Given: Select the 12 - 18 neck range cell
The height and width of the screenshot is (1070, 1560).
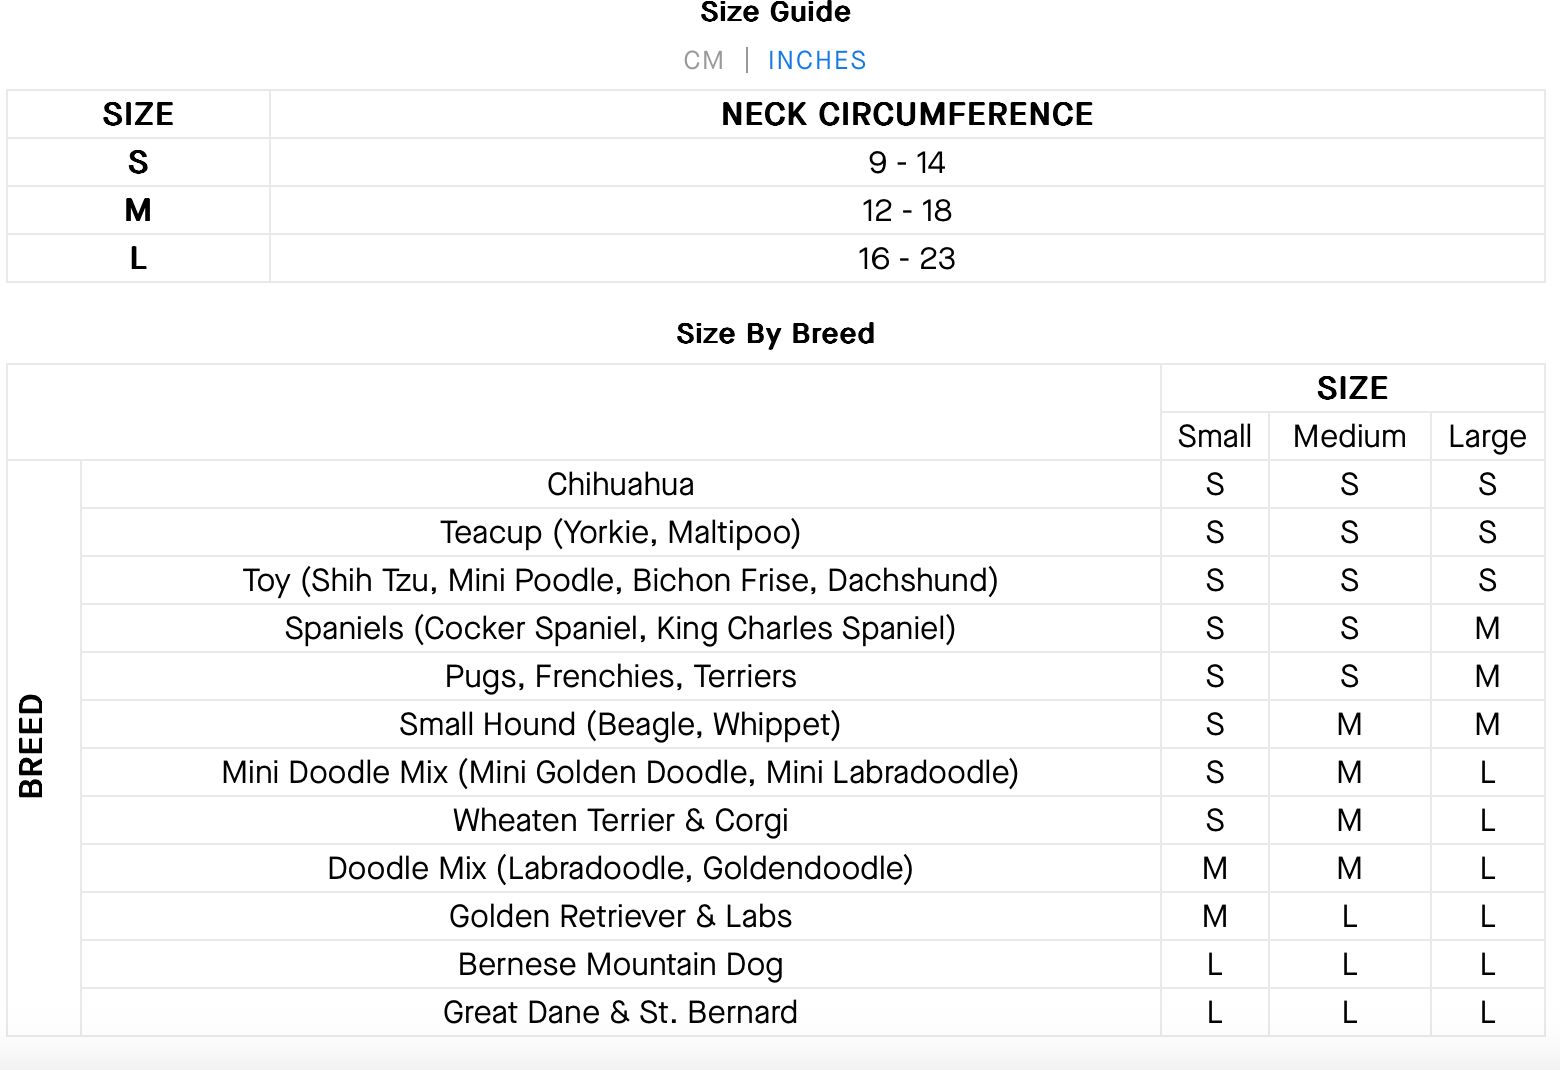Looking at the screenshot, I should click(x=907, y=211).
